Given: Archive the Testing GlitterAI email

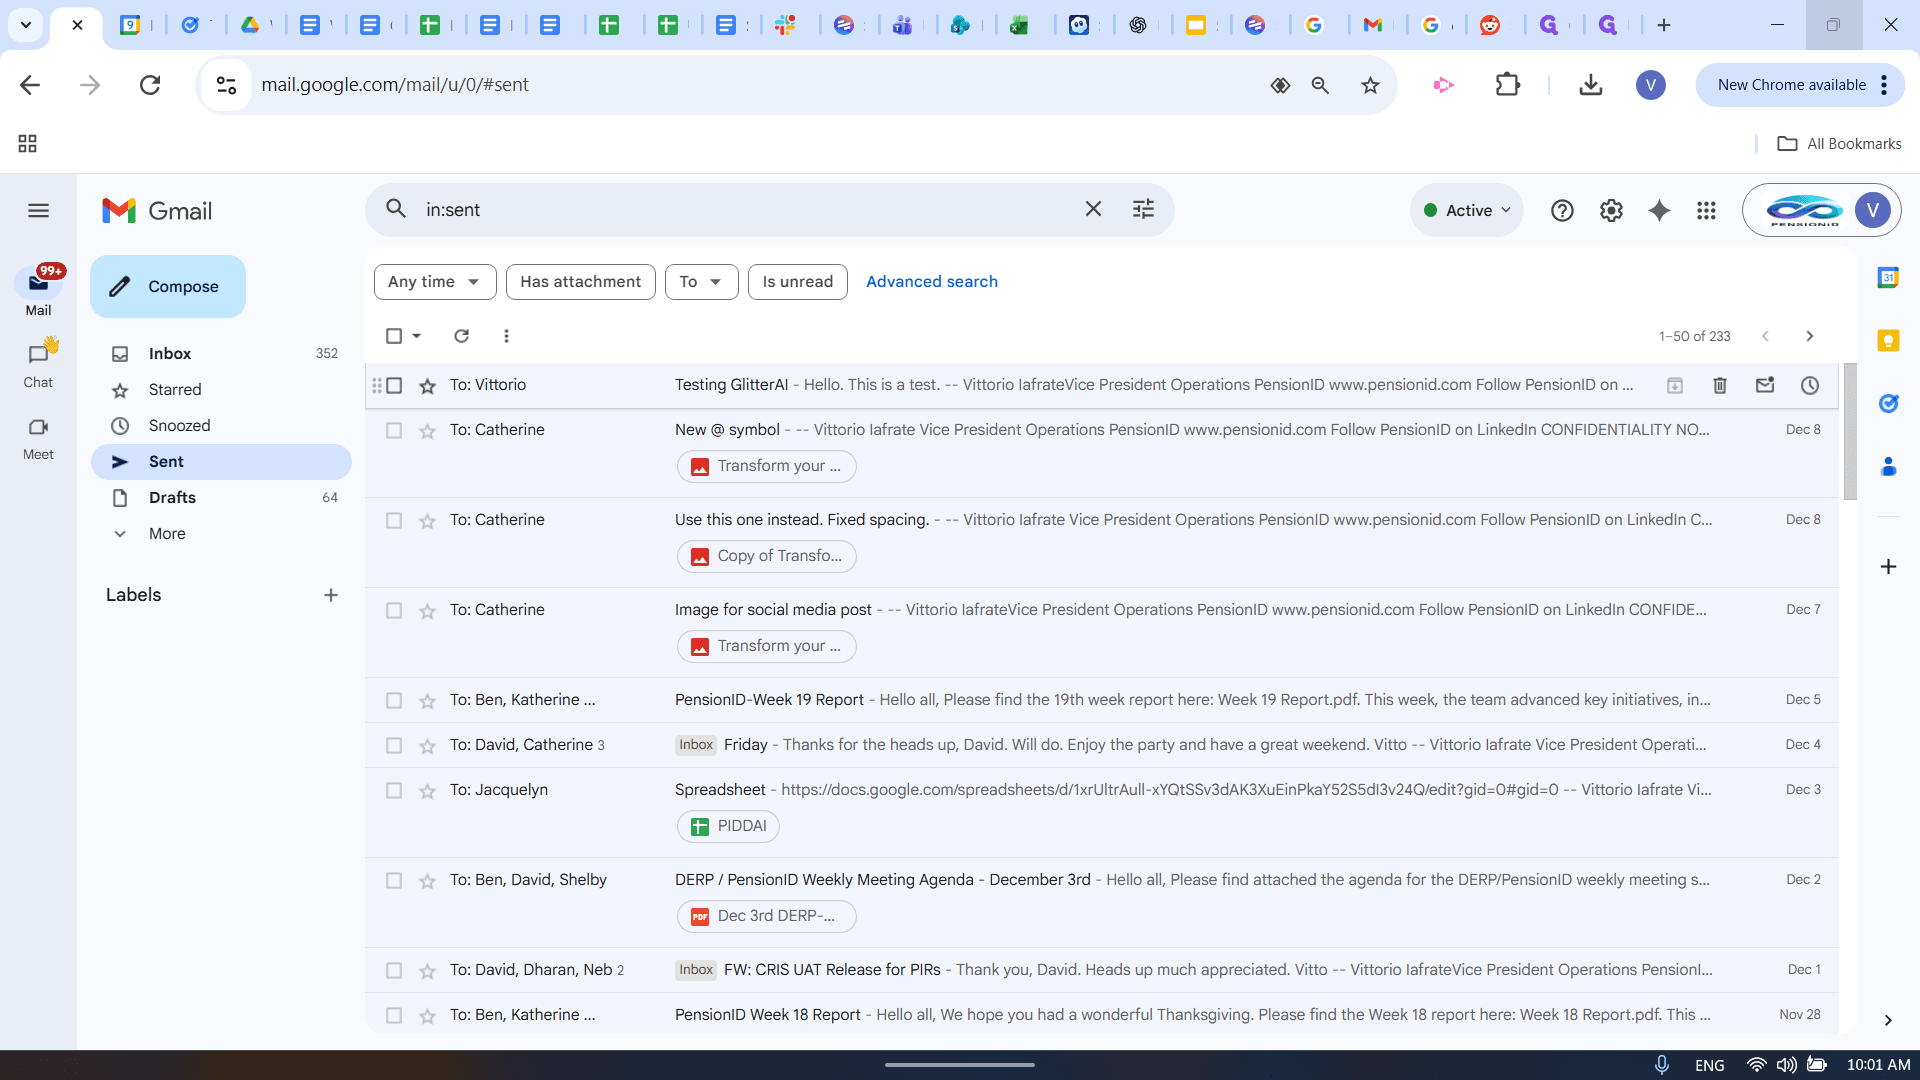Looking at the screenshot, I should click(x=1675, y=385).
